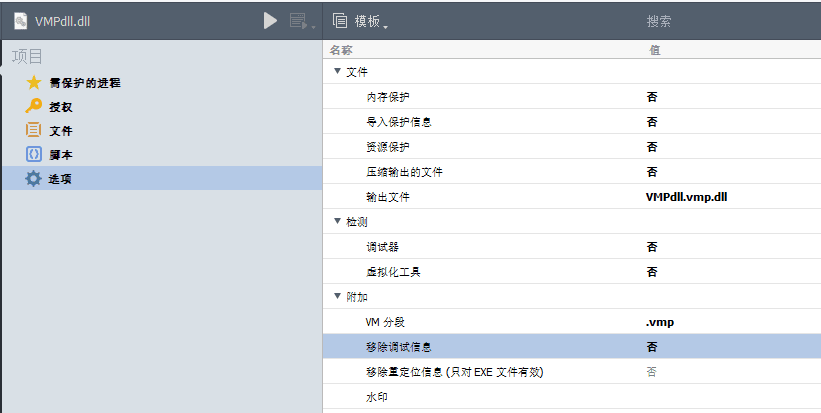Image resolution: width=821 pixels, height=413 pixels.
Task: Select the 脚本 script icon
Action: pos(34,154)
